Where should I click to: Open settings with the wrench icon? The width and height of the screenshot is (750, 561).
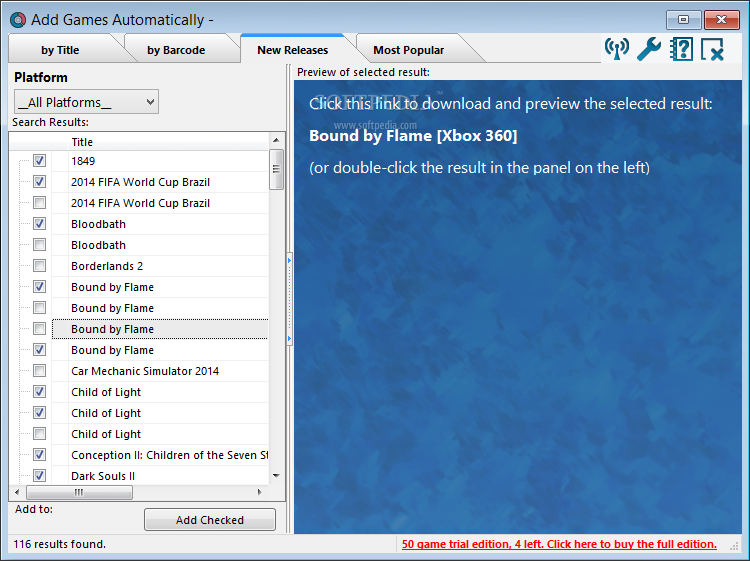(649, 49)
